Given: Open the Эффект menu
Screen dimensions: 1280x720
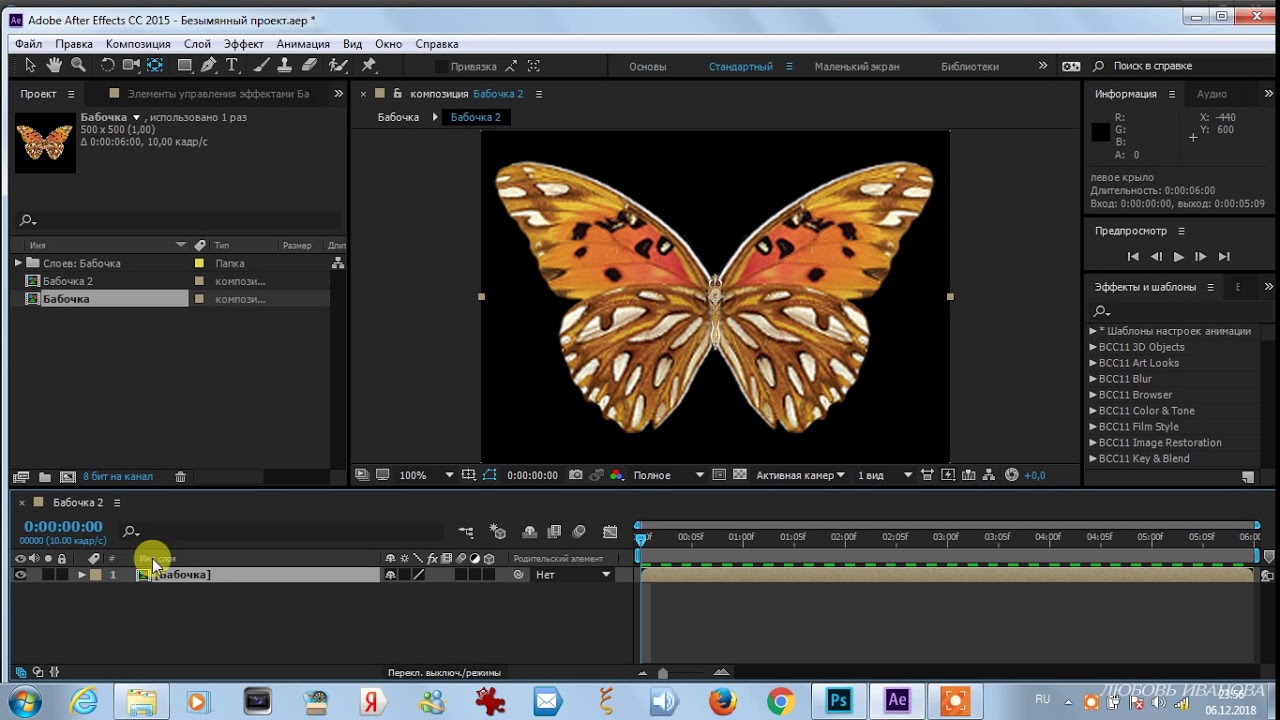Looking at the screenshot, I should point(243,44).
